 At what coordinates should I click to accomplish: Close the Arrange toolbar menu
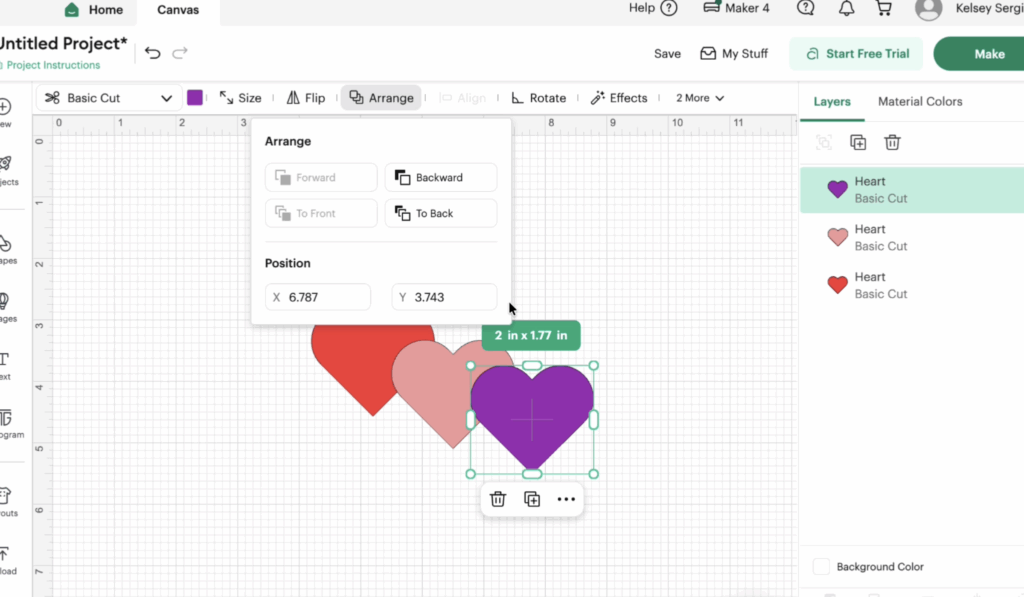pyautogui.click(x=381, y=98)
